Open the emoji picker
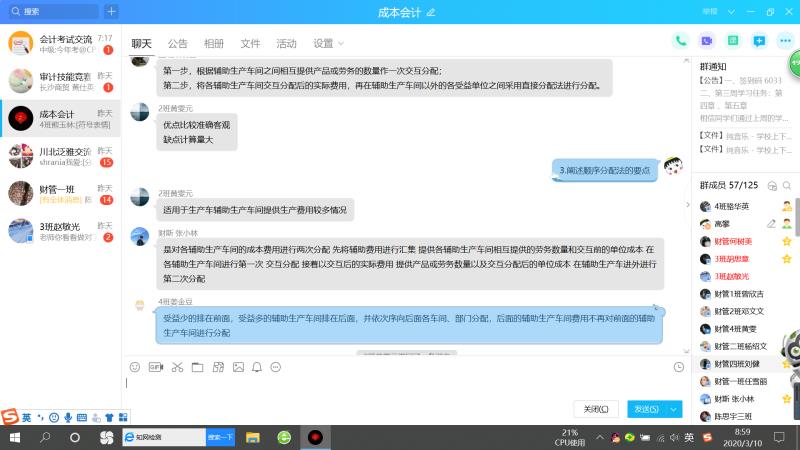The width and height of the screenshot is (800, 450). 135,367
